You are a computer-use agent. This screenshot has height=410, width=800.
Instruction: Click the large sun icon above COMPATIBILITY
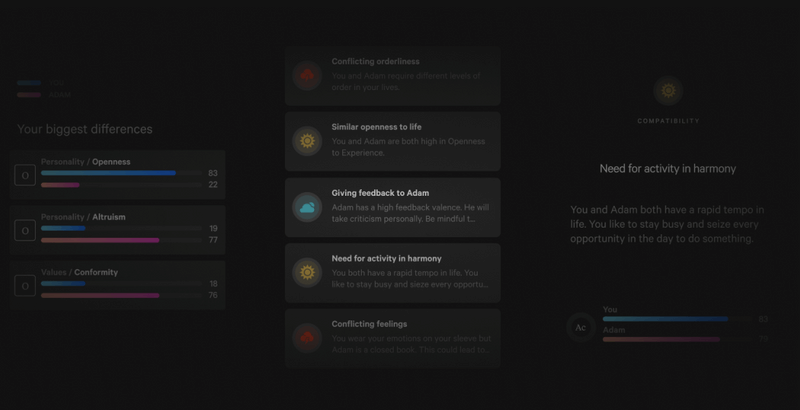(668, 91)
